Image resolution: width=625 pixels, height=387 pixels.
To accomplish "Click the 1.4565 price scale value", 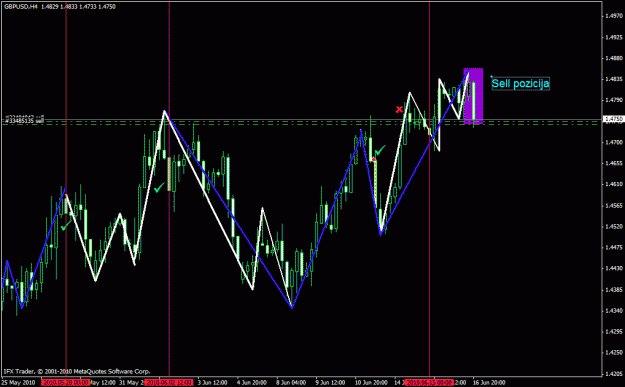I will click(614, 206).
